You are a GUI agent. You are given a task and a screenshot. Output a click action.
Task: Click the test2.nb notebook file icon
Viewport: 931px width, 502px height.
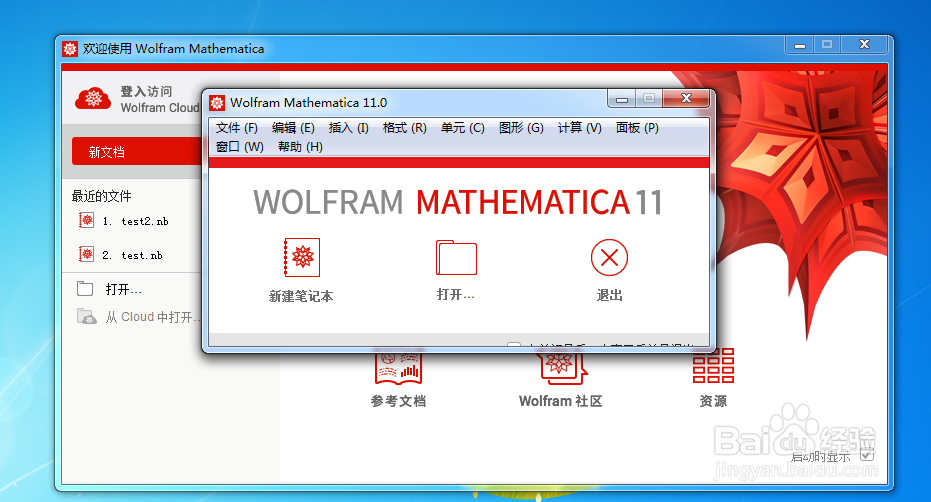tap(87, 220)
